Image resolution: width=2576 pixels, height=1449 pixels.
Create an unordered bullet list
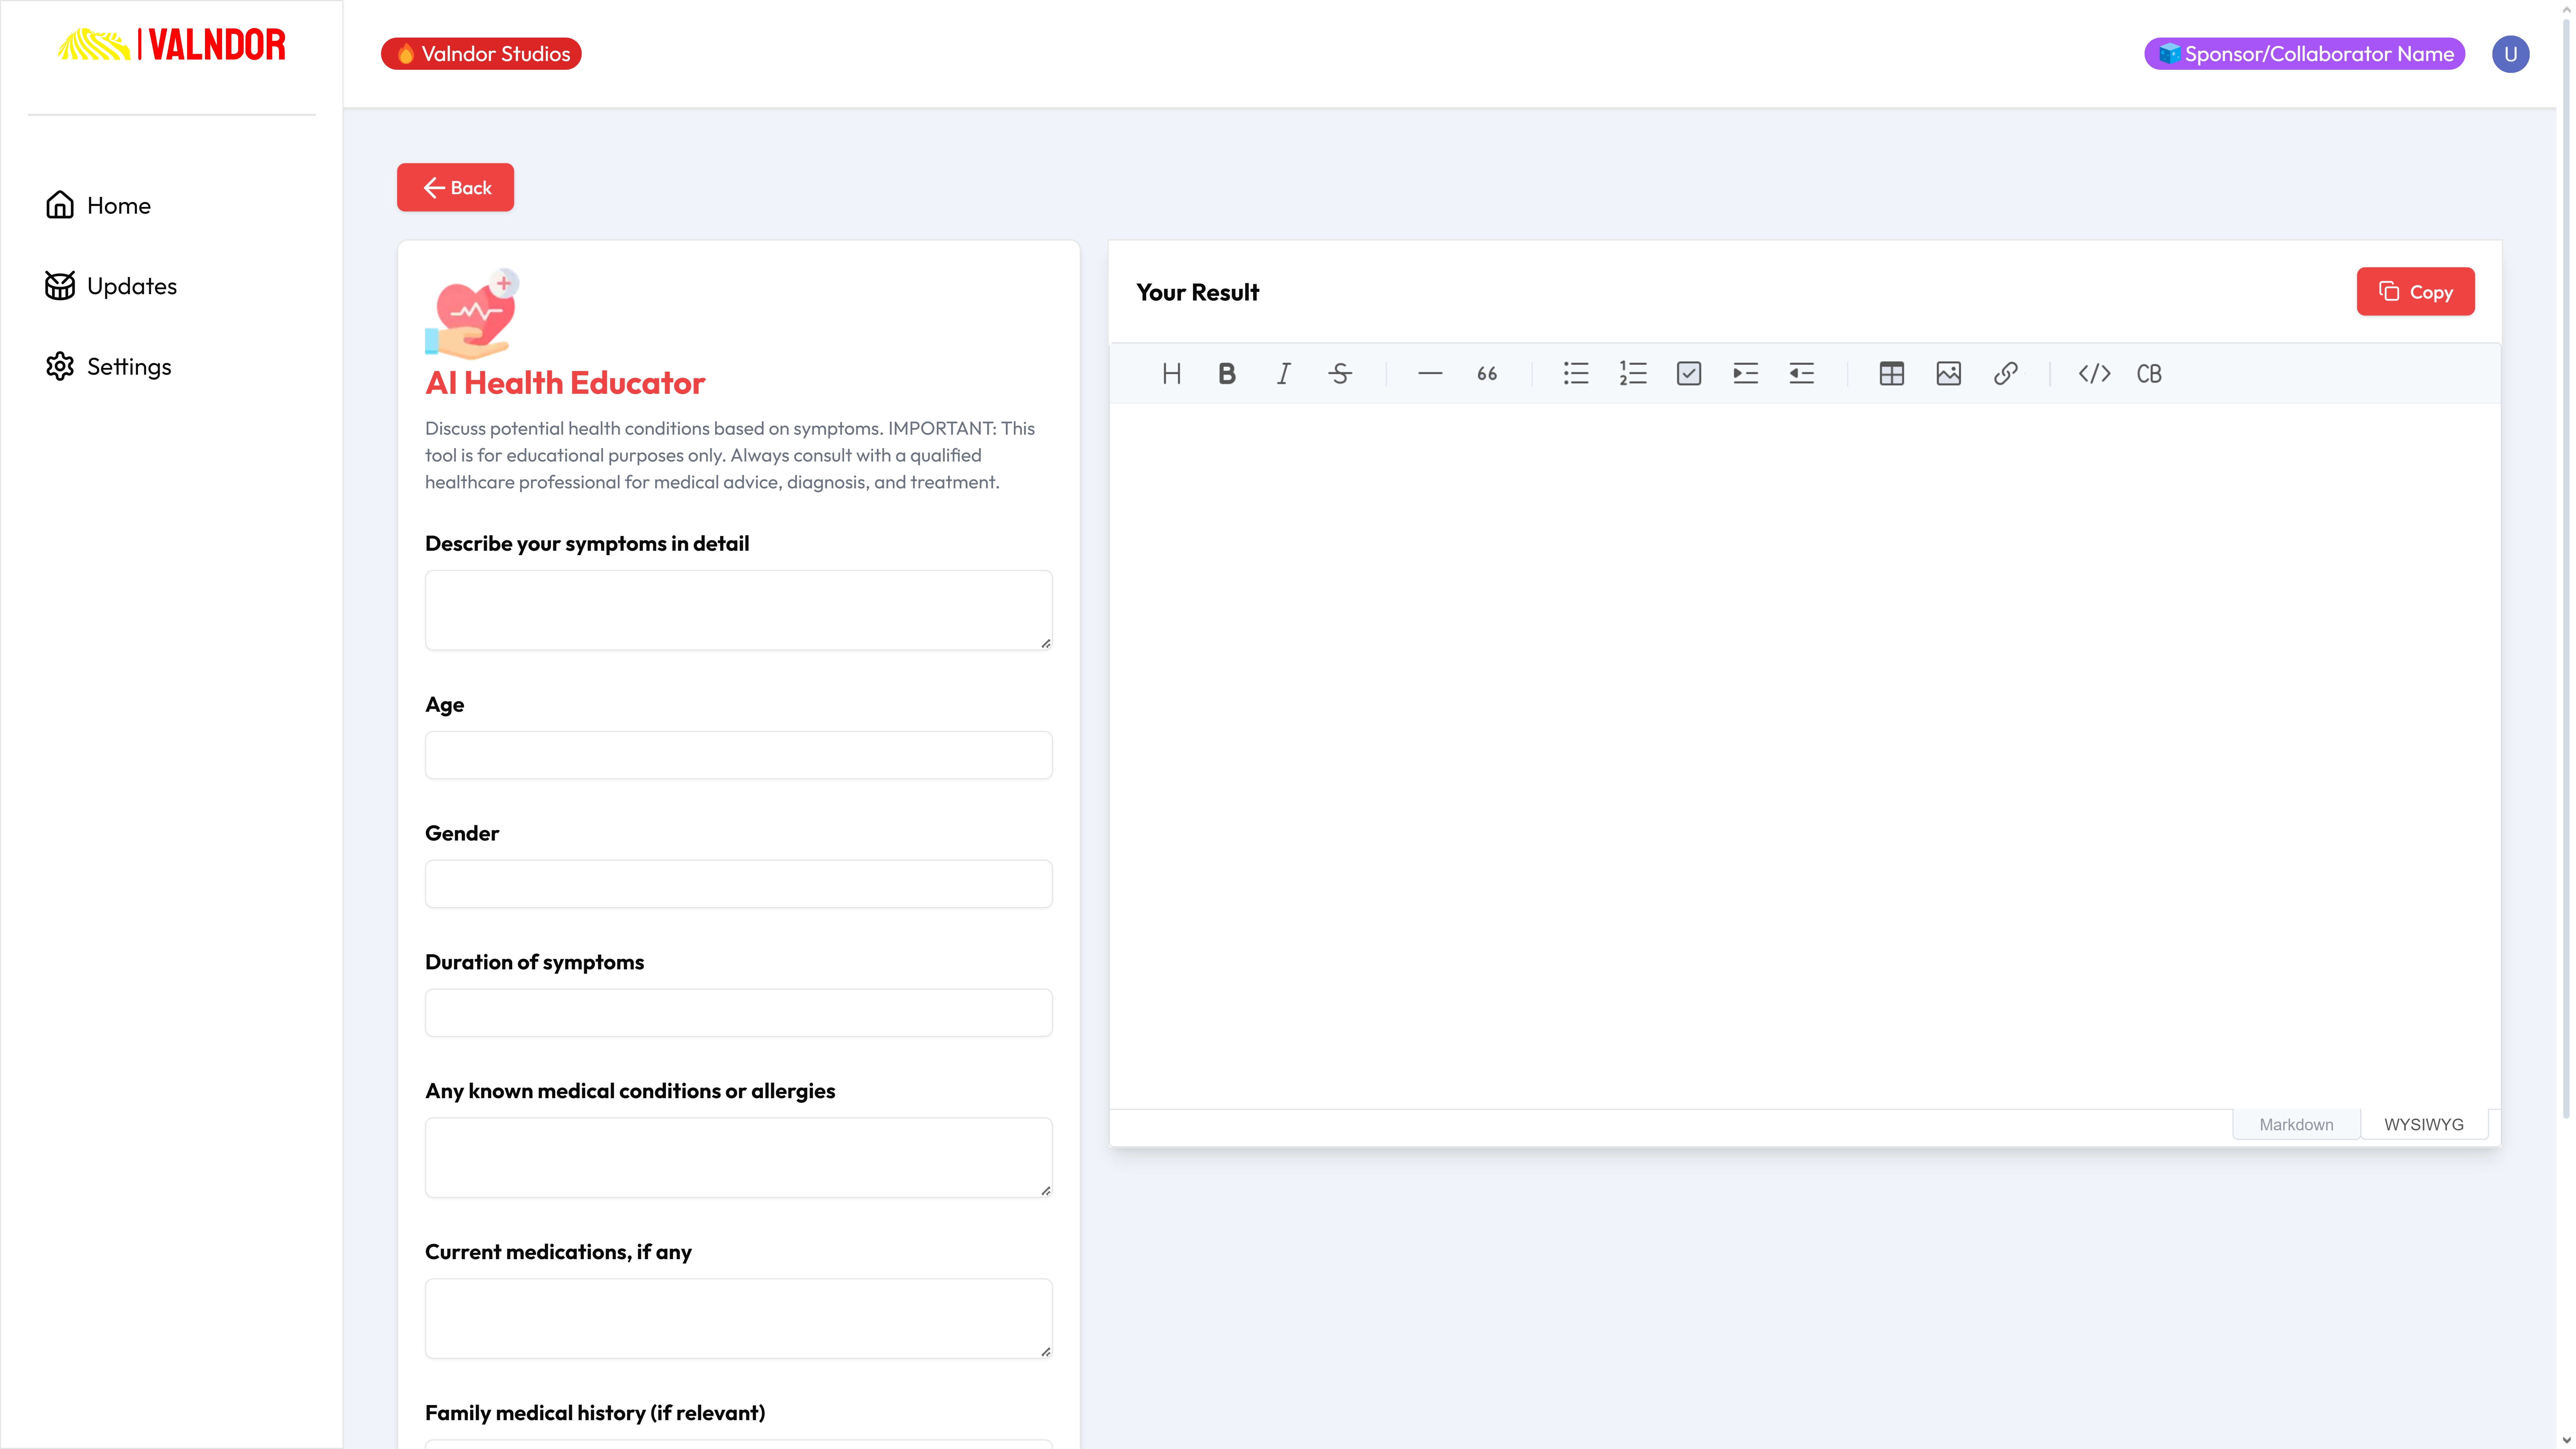point(1576,374)
